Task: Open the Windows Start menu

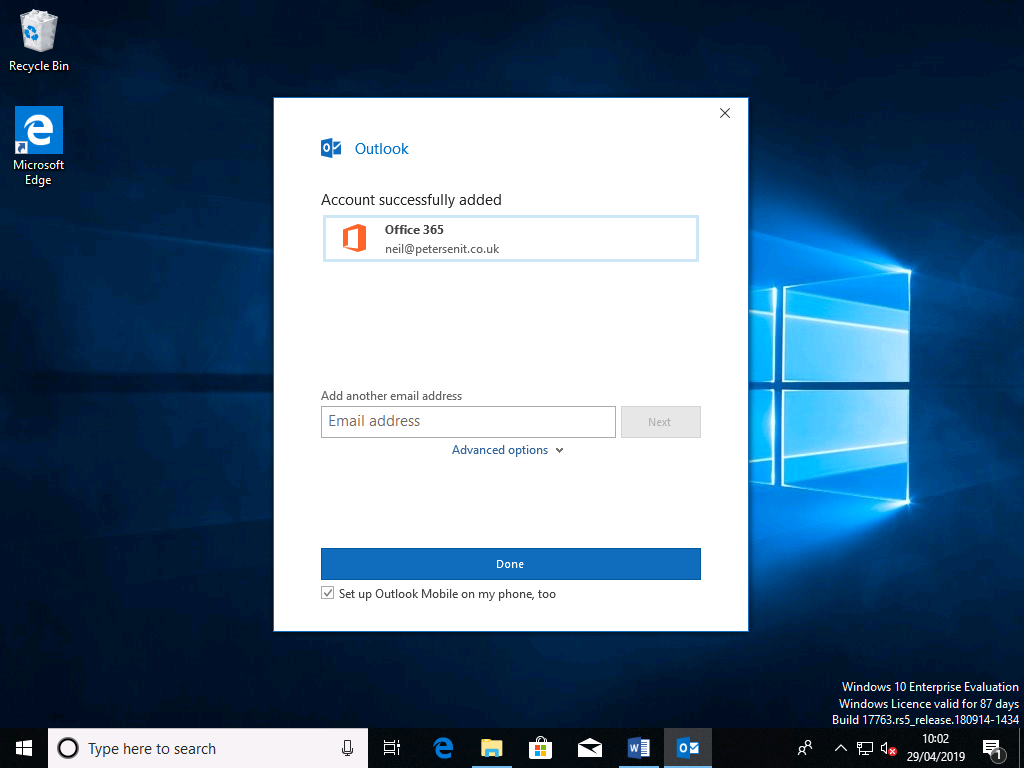Action: (x=24, y=748)
